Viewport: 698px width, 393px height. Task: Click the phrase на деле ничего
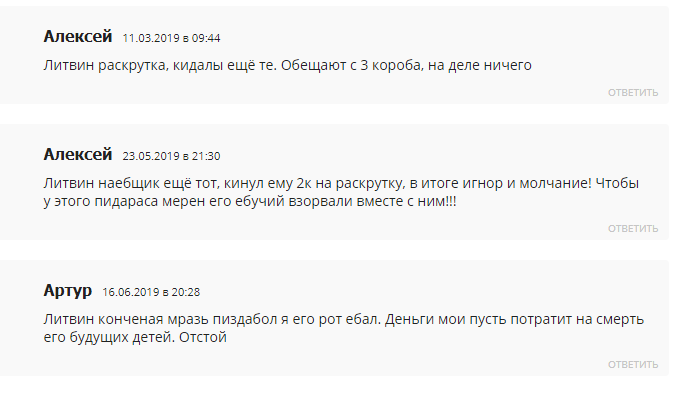tap(480, 65)
